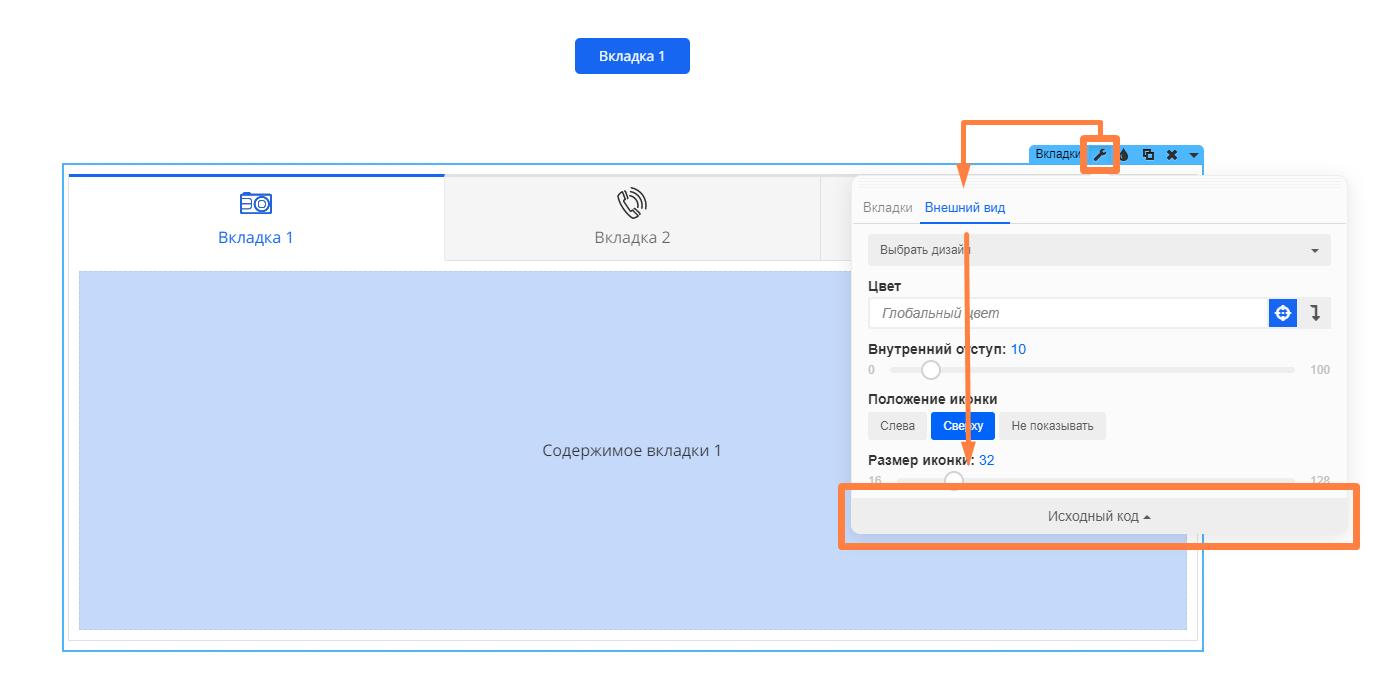Image resolution: width=1400 pixels, height=700 pixels.
Task: Pick color with the crosshair target icon
Action: pyautogui.click(x=1283, y=313)
